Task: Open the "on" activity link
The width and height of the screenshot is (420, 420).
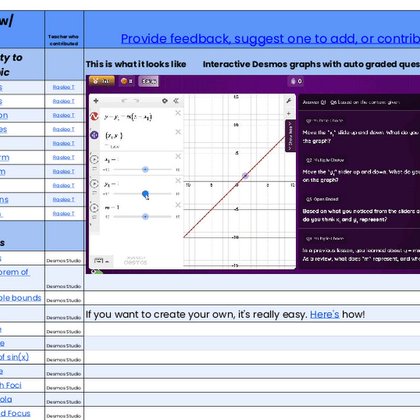Action: [4, 115]
